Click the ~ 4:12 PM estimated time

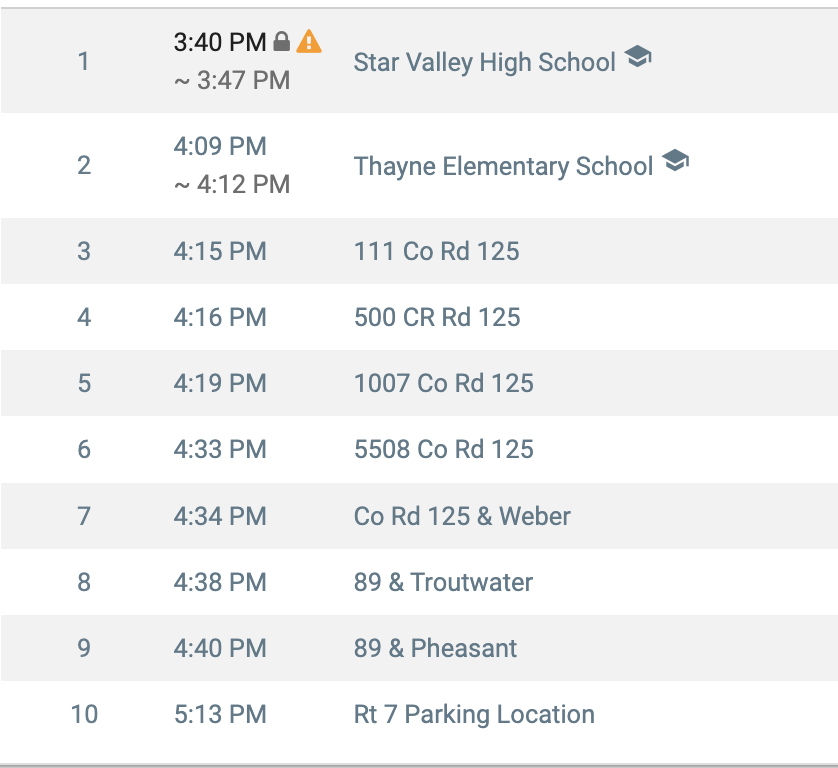[232, 185]
